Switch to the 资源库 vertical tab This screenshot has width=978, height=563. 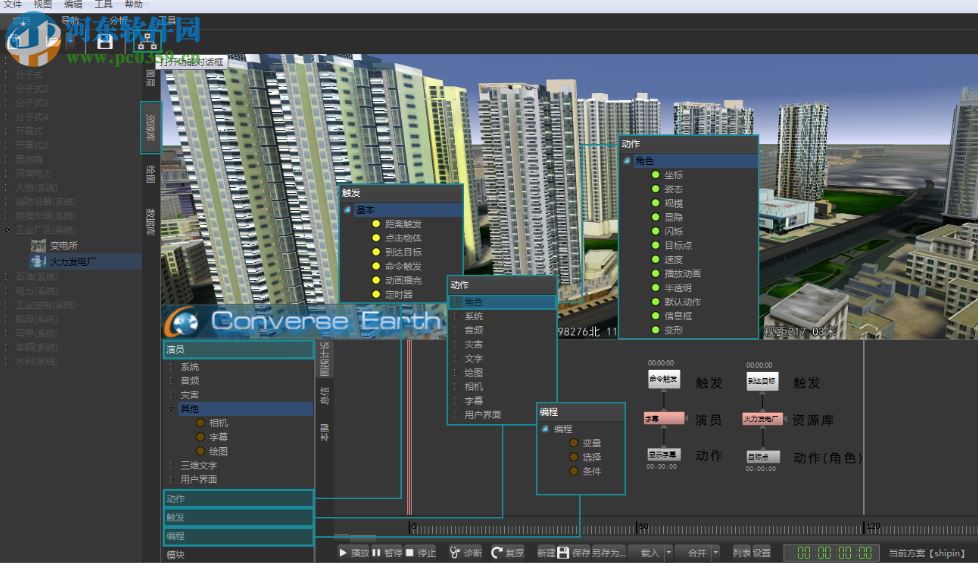(x=150, y=126)
